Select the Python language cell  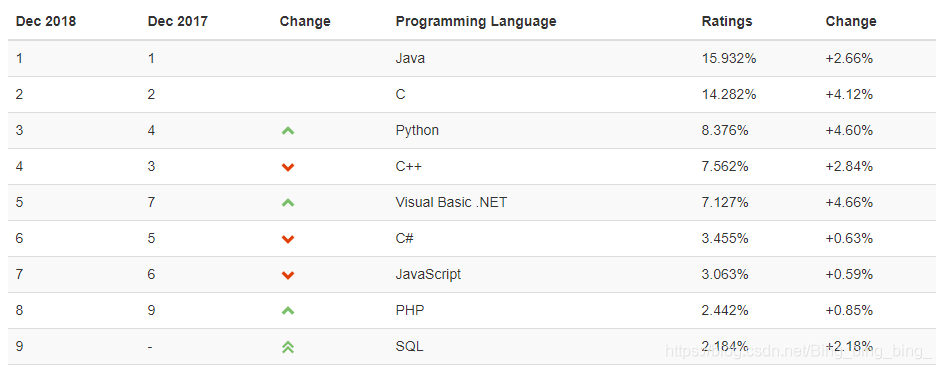coord(417,130)
